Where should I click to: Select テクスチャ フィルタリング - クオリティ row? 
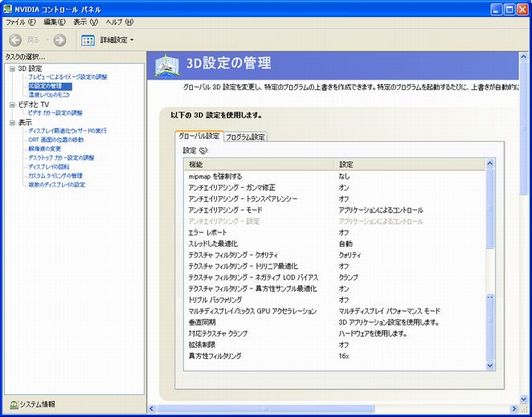click(x=335, y=255)
